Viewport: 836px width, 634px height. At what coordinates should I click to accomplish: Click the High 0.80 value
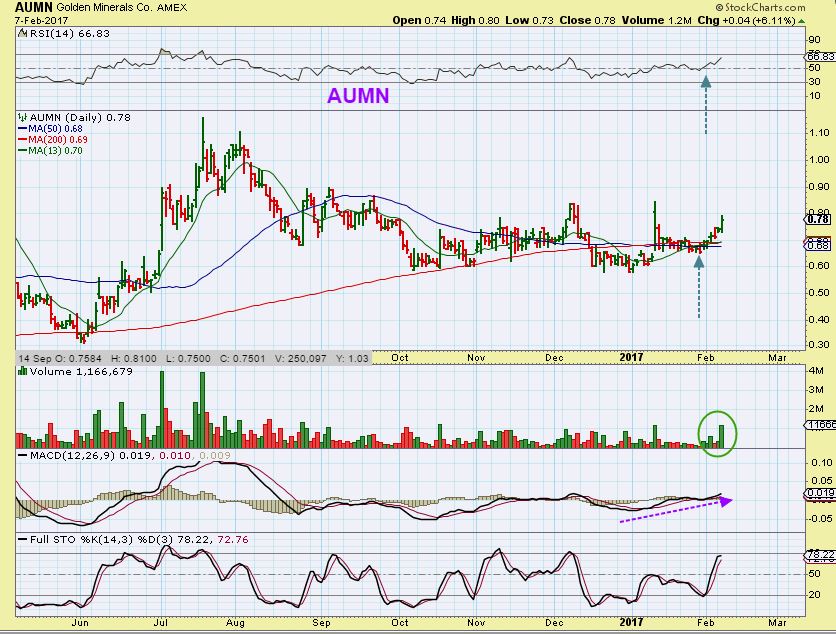475,21
